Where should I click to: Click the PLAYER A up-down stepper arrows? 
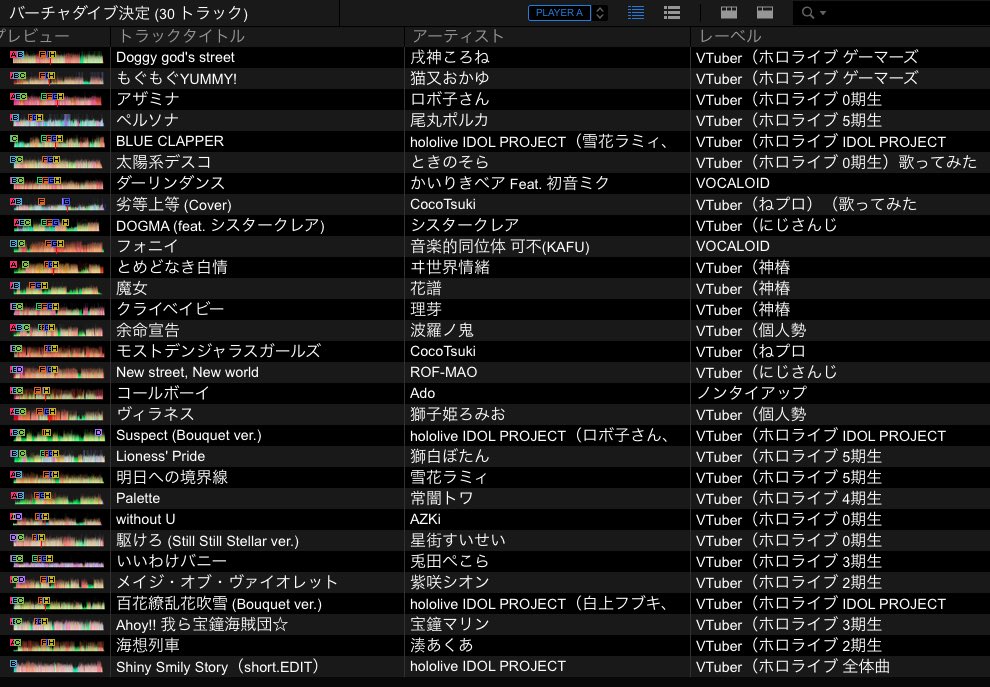(x=600, y=13)
